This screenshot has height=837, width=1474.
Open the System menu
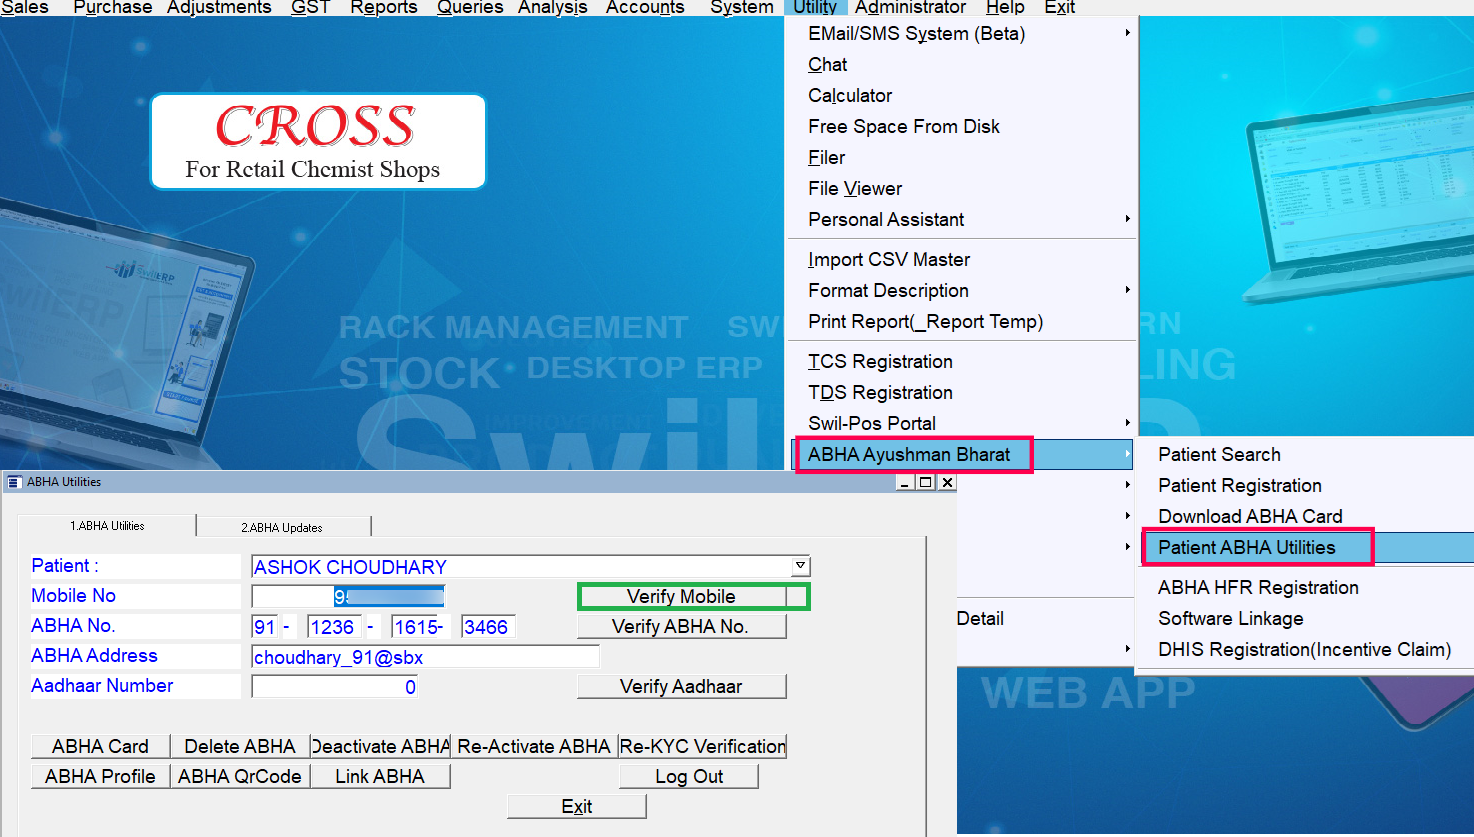tap(741, 7)
